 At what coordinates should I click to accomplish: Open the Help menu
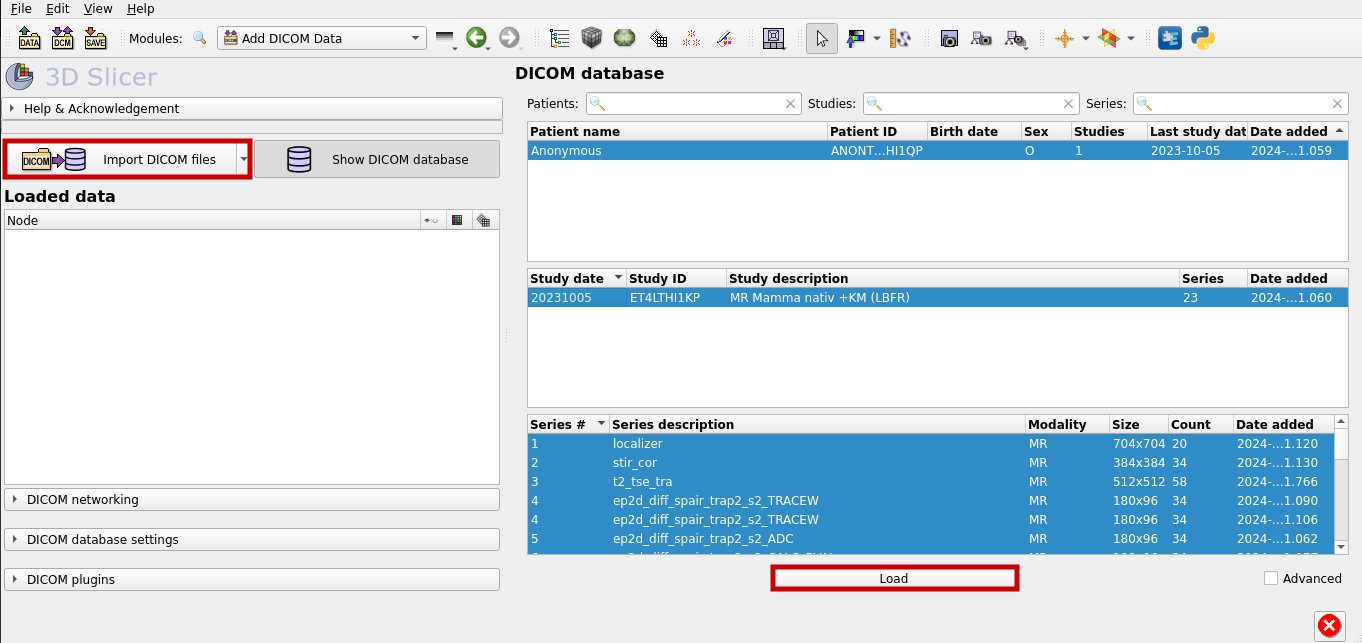[x=140, y=8]
